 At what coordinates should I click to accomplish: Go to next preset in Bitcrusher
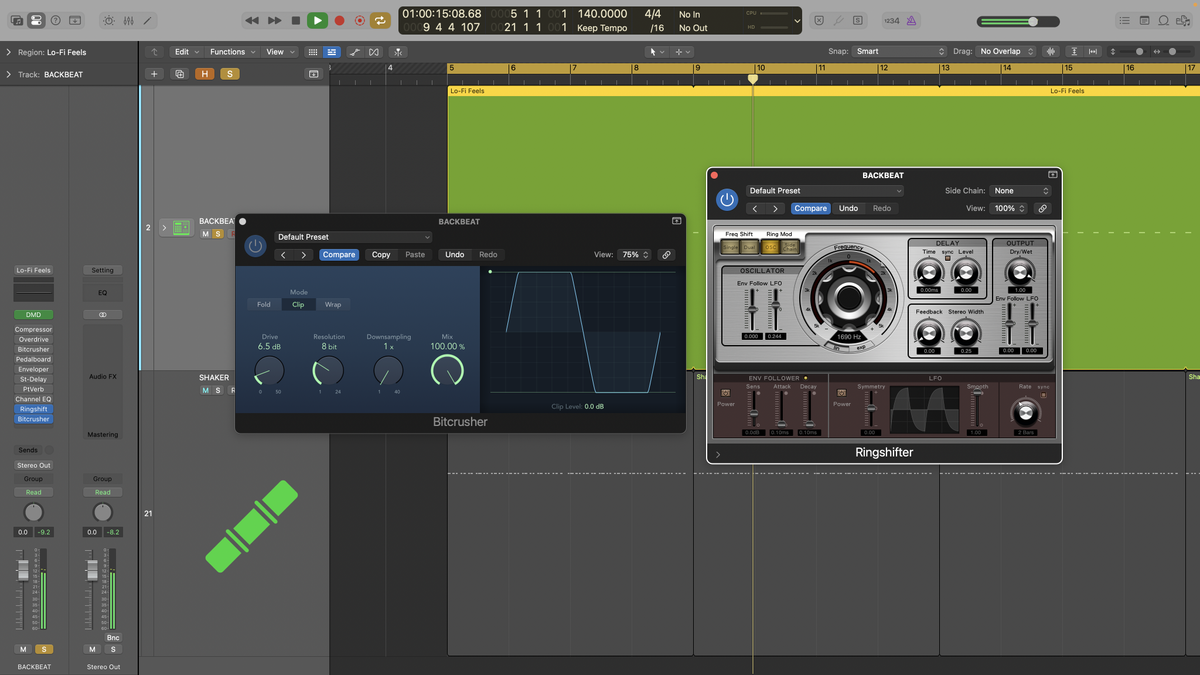[304, 255]
